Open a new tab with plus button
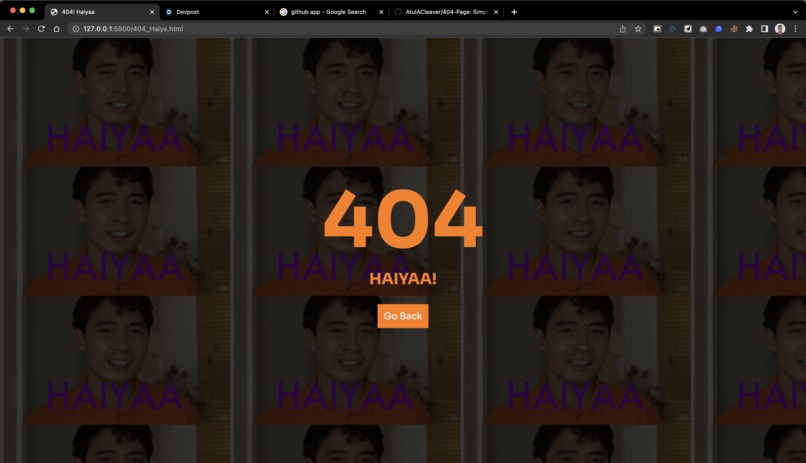 coord(514,12)
